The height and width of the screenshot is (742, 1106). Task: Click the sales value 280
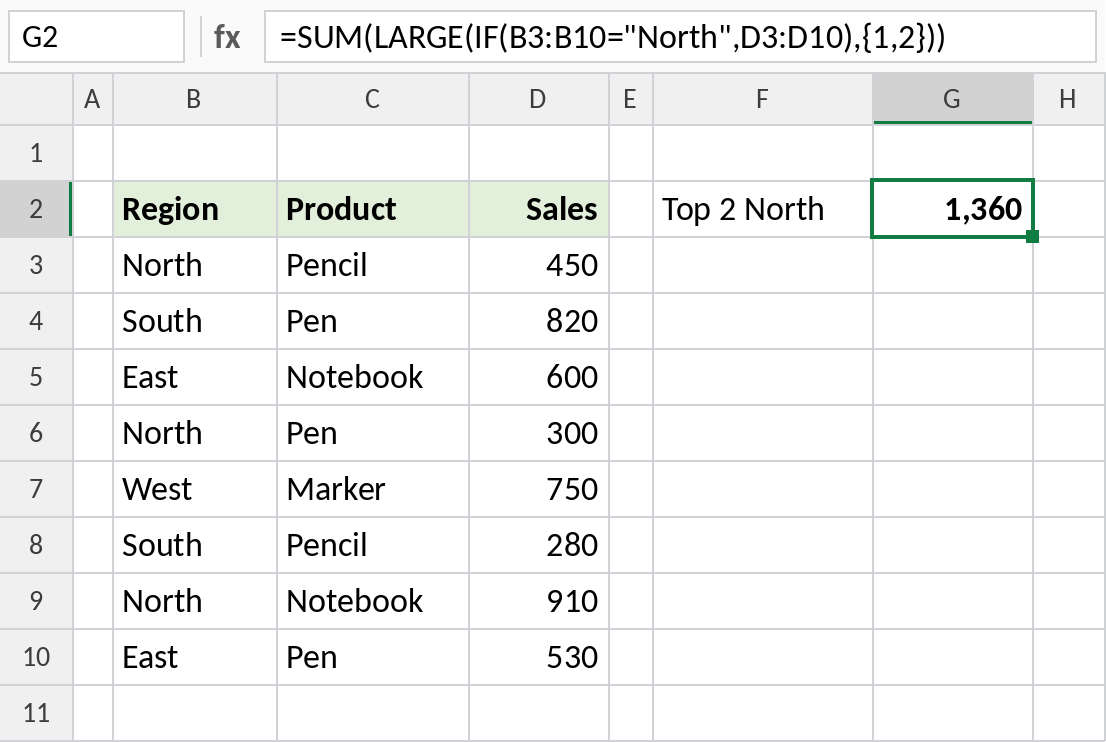pos(538,545)
